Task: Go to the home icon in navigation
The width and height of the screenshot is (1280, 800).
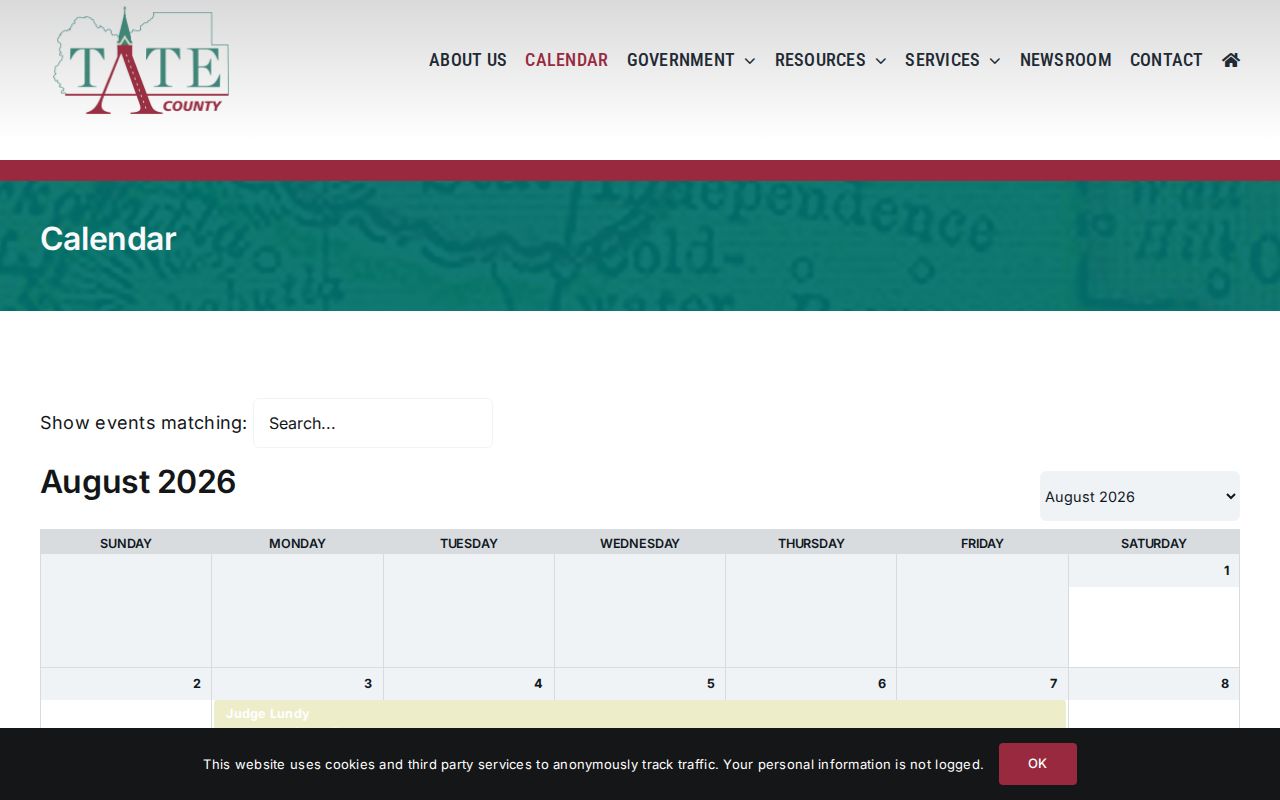Action: coord(1231,60)
